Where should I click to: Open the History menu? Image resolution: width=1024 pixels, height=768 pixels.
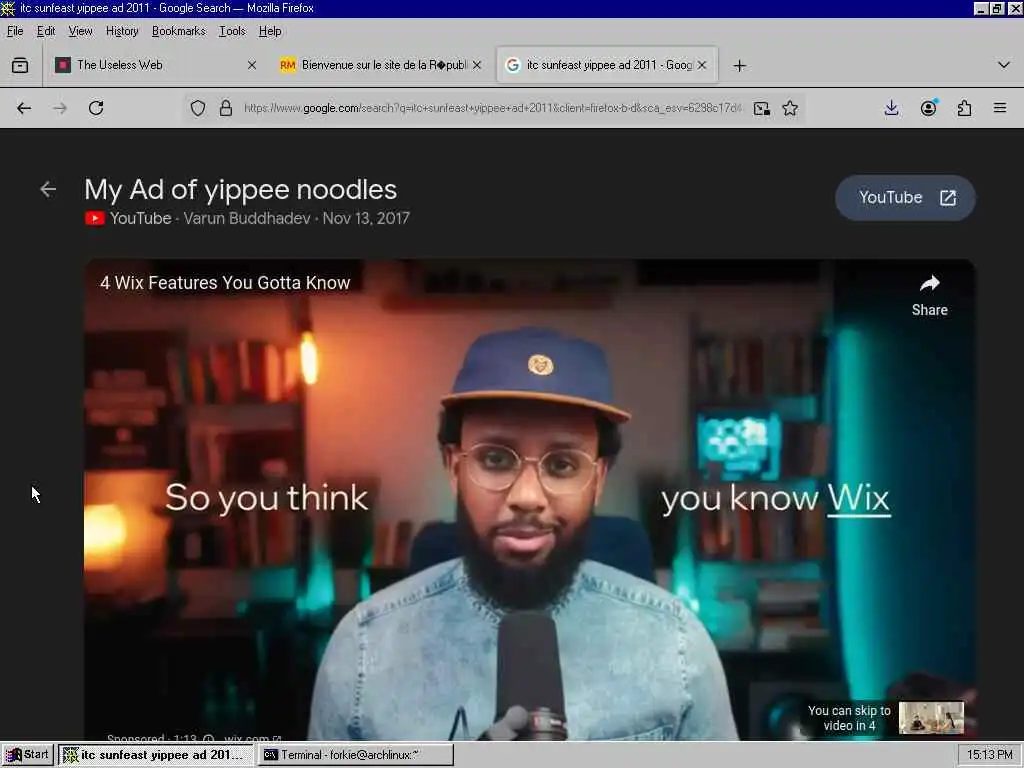click(122, 31)
